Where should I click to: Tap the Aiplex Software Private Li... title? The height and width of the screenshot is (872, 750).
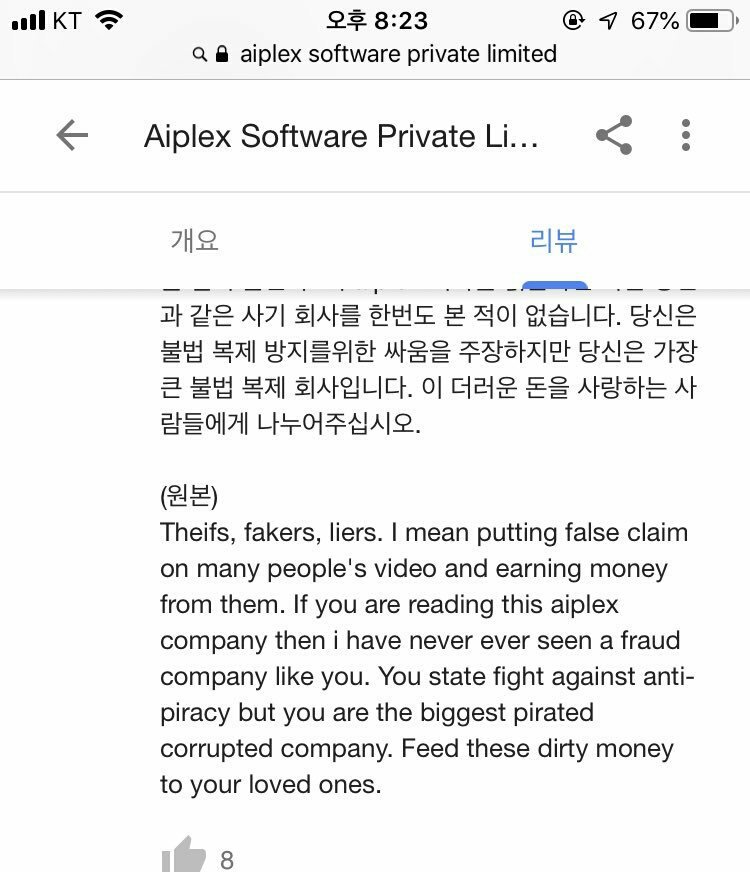(x=341, y=136)
